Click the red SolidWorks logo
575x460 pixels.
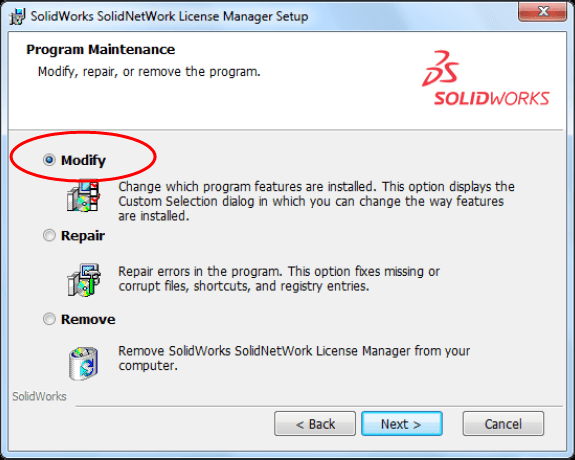486,78
